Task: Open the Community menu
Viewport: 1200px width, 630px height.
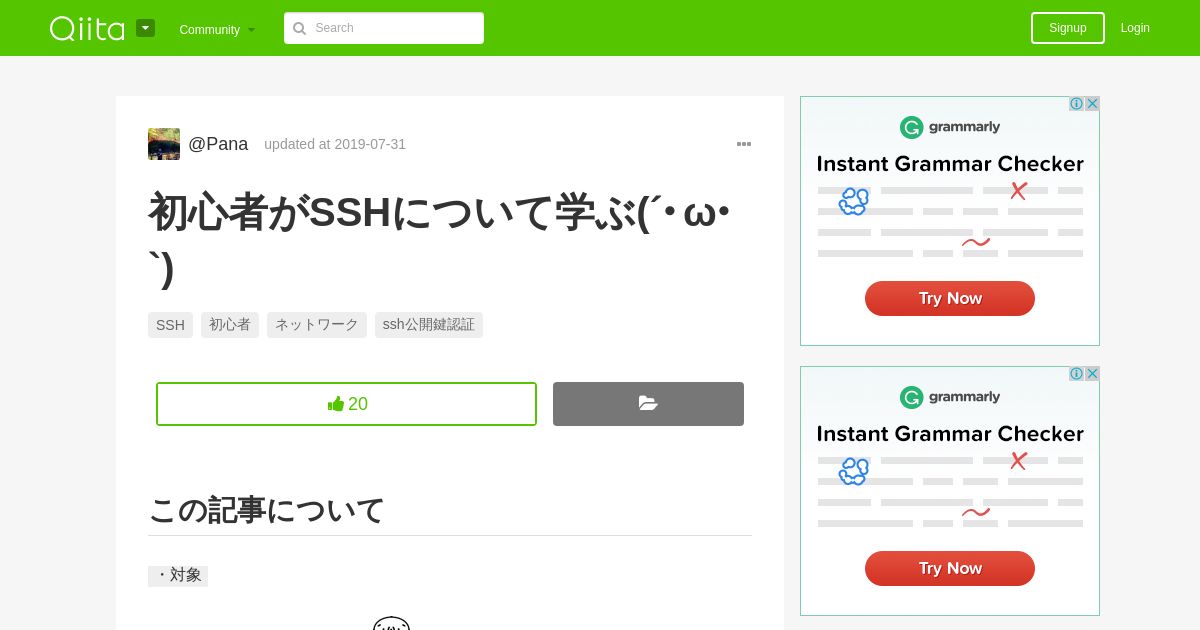Action: (x=217, y=29)
